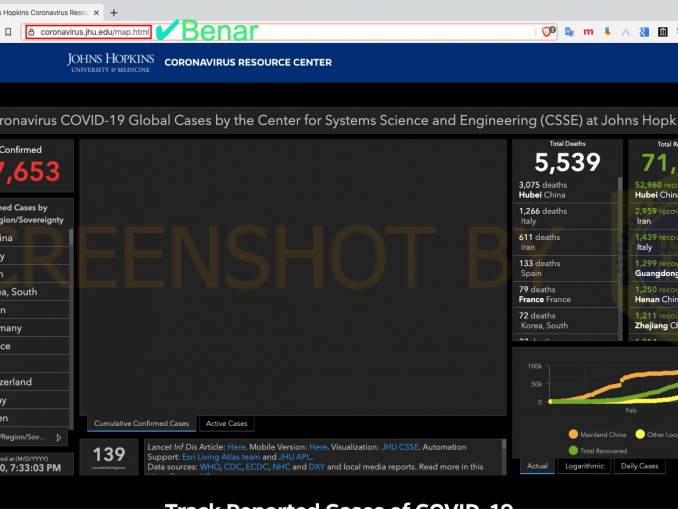The width and height of the screenshot is (678, 509).
Task: Open the JHU CSSE visualization link
Action: pos(400,447)
